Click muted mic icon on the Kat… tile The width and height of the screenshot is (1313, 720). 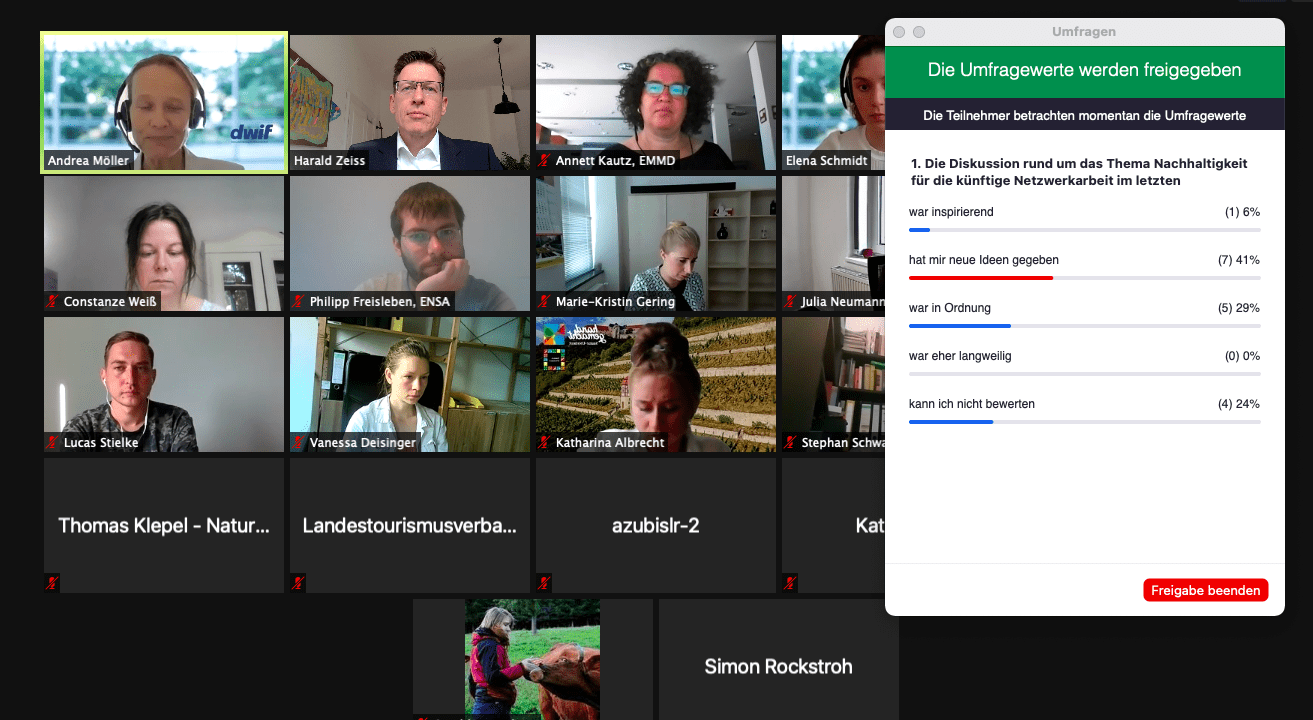click(790, 583)
